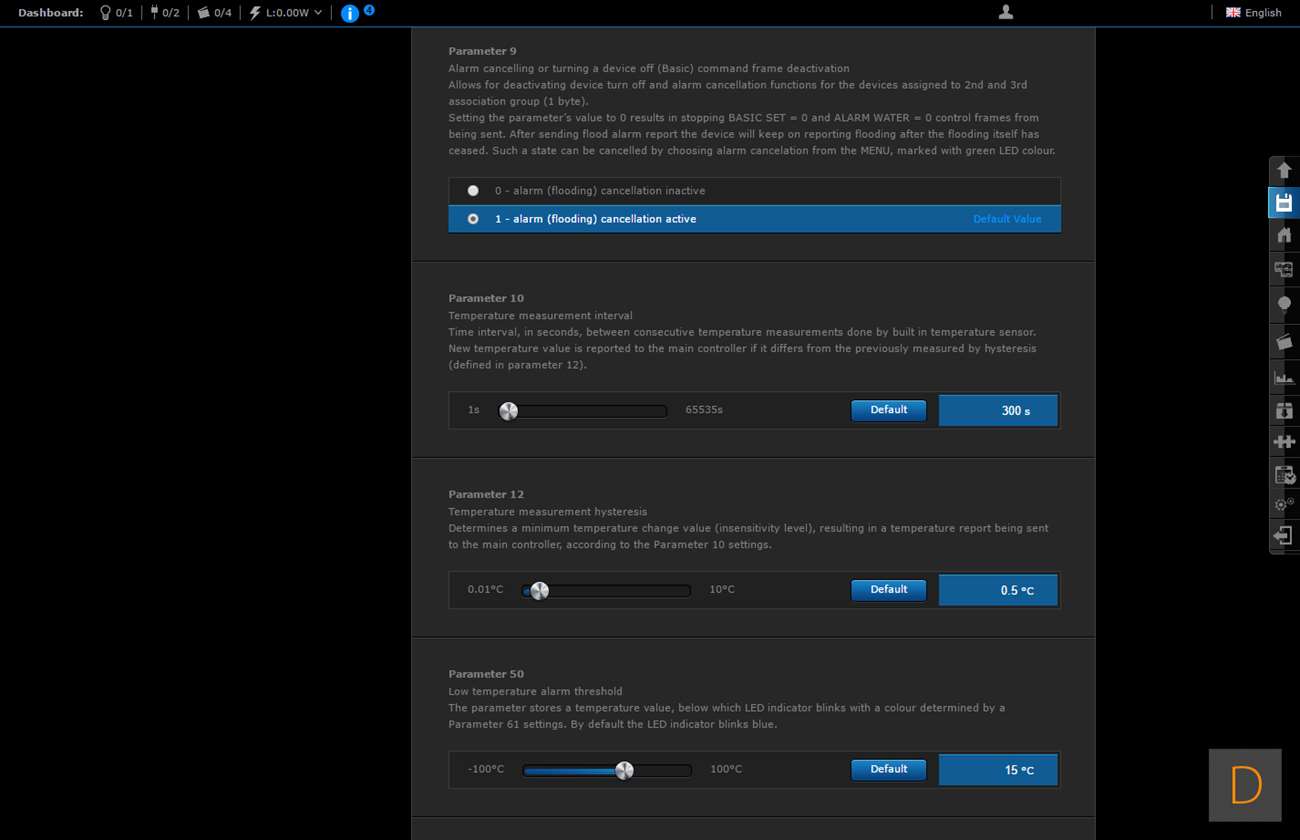Reset Parameter 12 hysteresis with Default button
Screen dimensions: 1300x840
[x=888, y=590]
